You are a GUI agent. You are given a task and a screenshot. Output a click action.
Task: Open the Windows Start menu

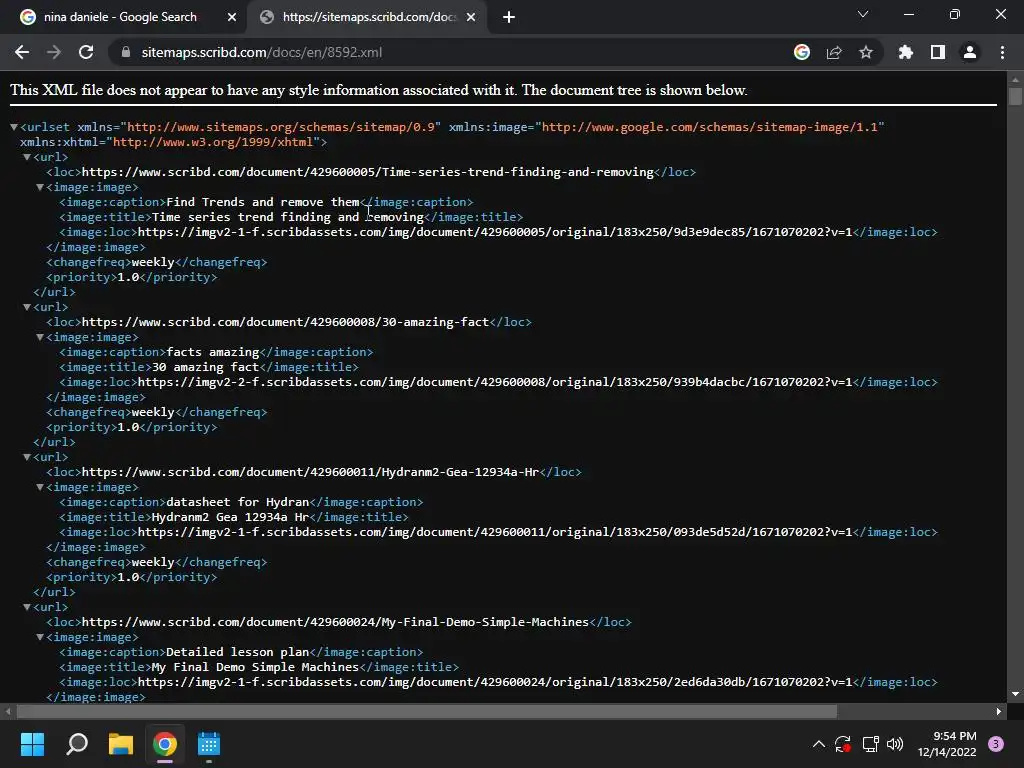click(x=33, y=744)
